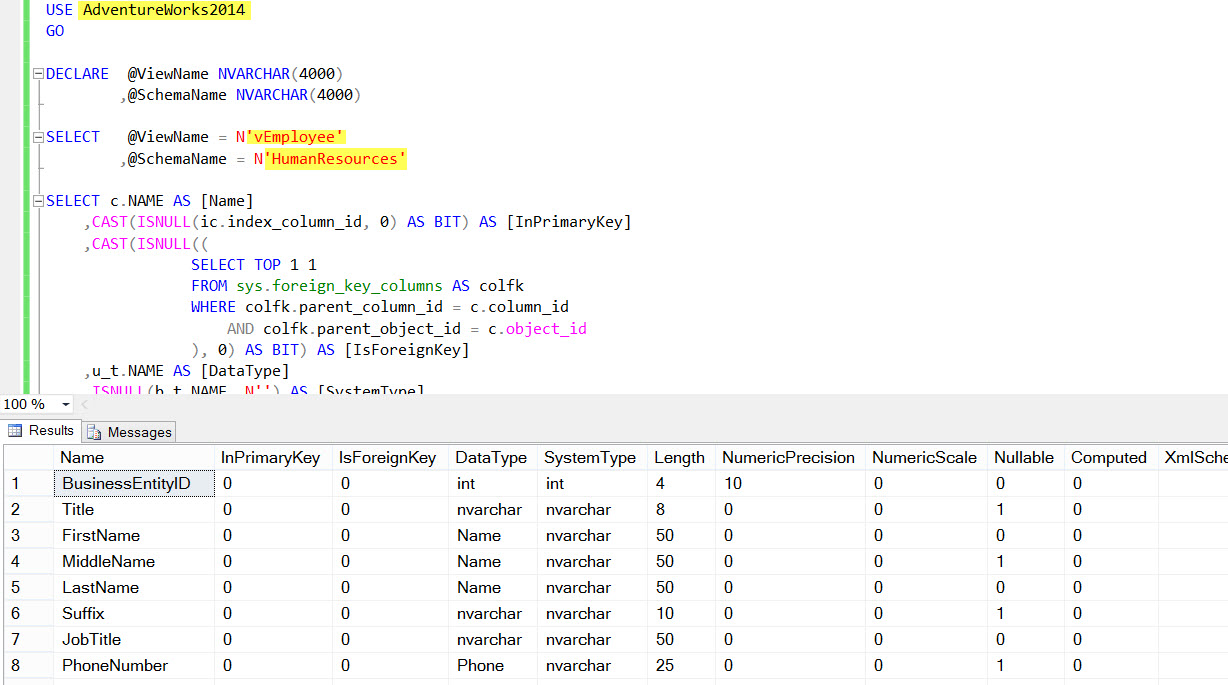
Task: Click the Length value 10 for Suffix
Action: click(681, 614)
